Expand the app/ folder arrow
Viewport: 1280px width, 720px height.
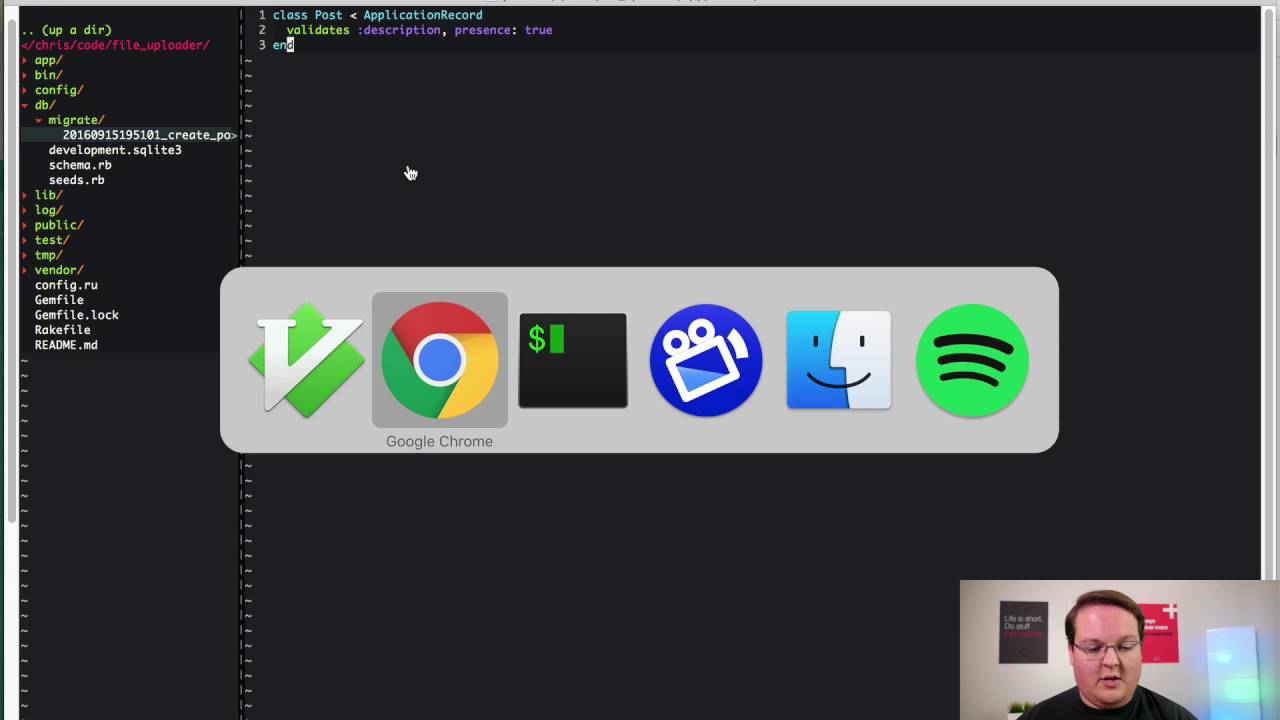pos(25,60)
